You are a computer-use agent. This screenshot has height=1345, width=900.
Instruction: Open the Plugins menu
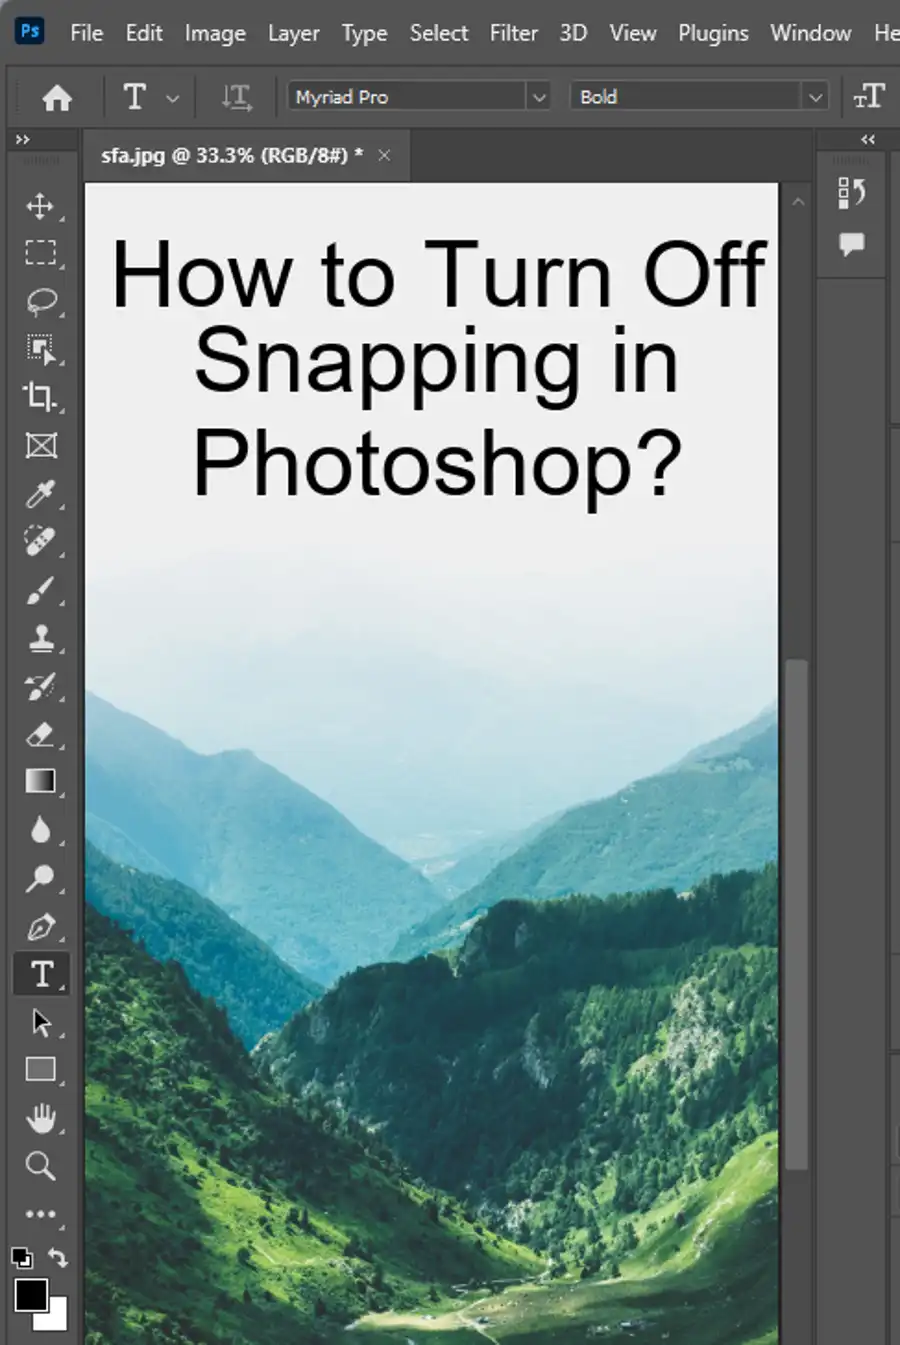[713, 33]
